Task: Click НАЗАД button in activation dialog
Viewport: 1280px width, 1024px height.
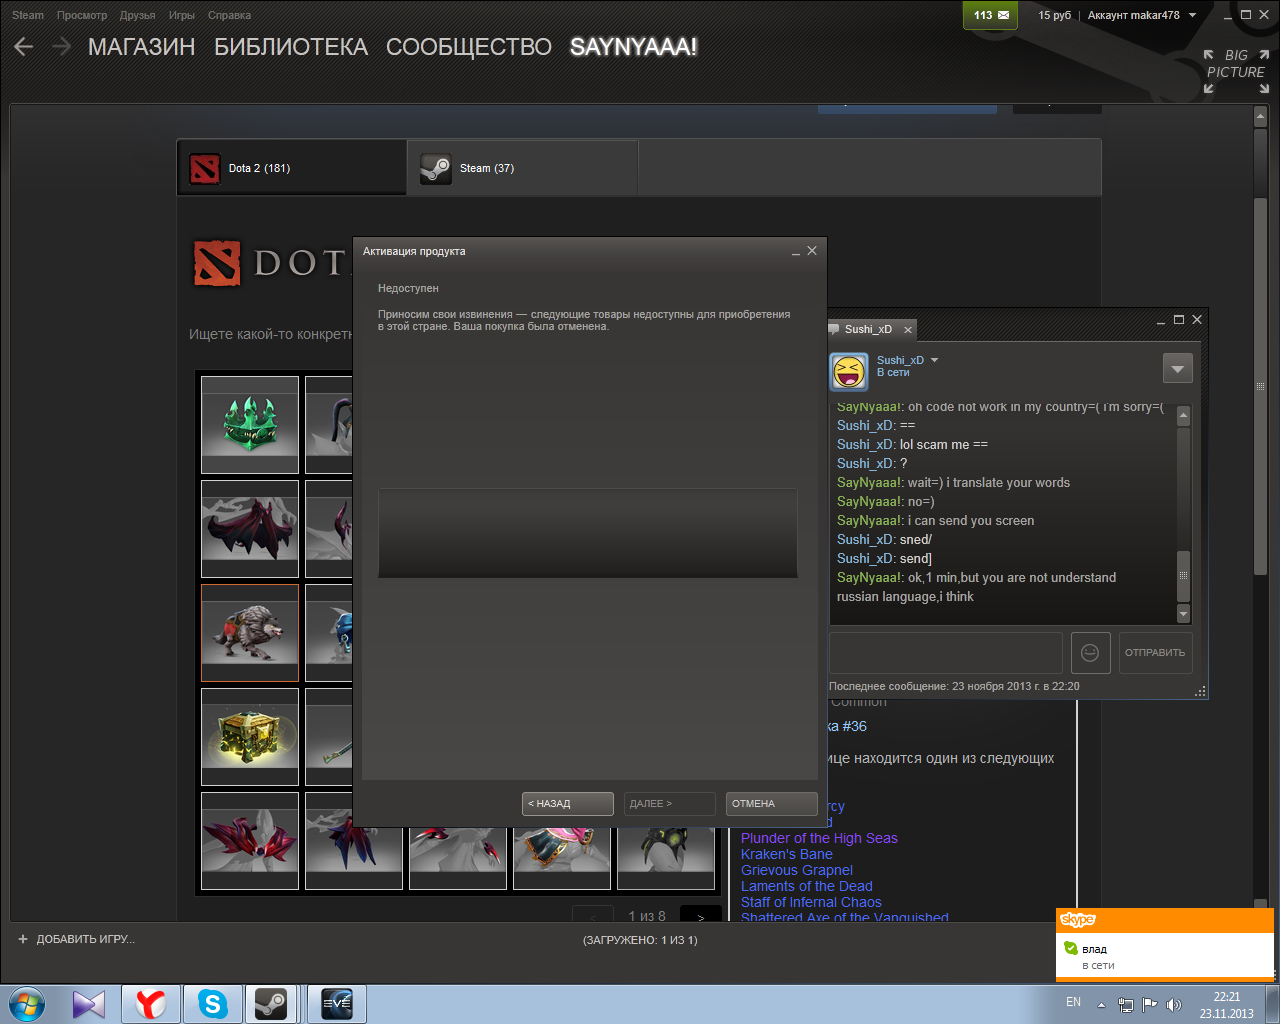Action: point(568,804)
